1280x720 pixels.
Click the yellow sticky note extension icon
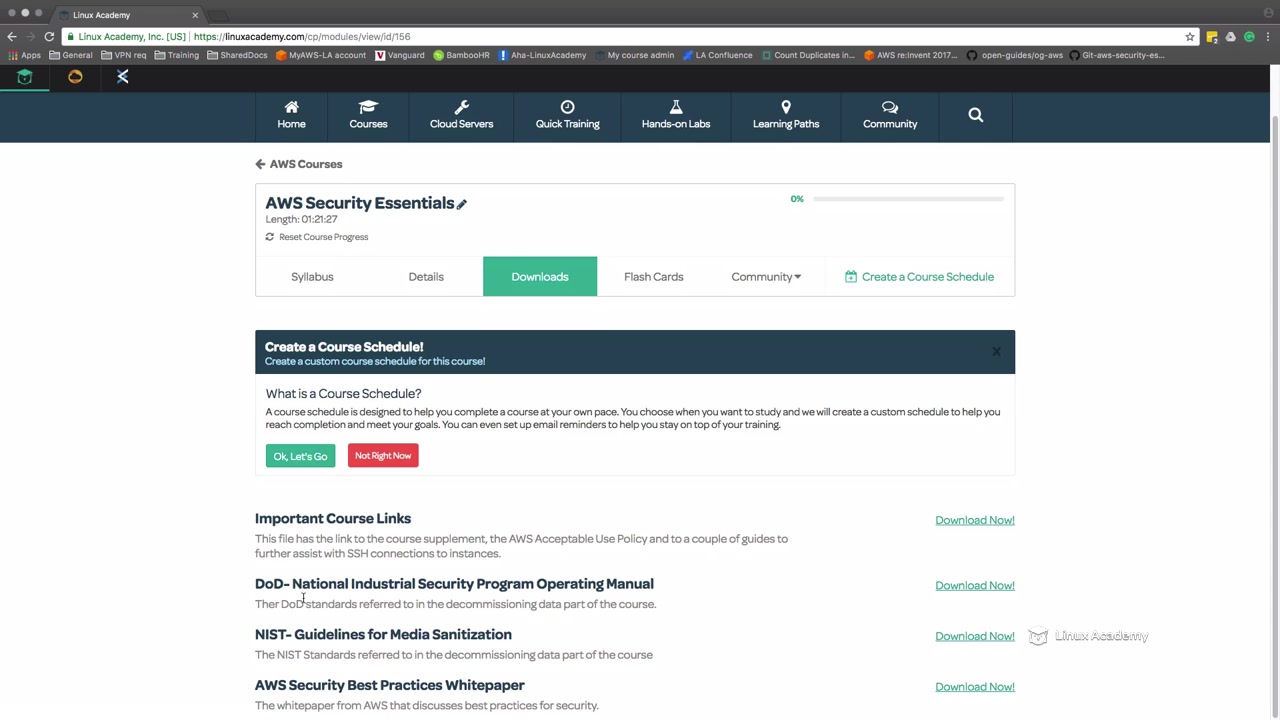coord(1212,36)
